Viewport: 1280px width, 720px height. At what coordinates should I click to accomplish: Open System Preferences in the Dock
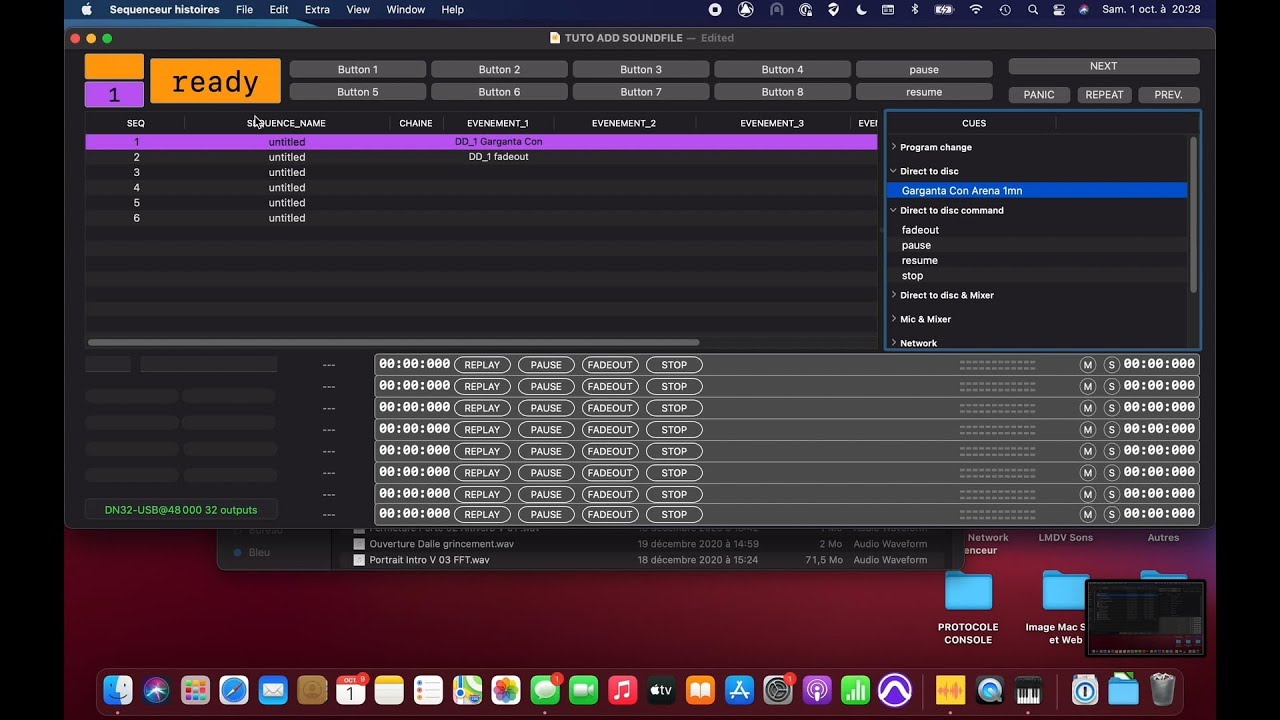[778, 690]
